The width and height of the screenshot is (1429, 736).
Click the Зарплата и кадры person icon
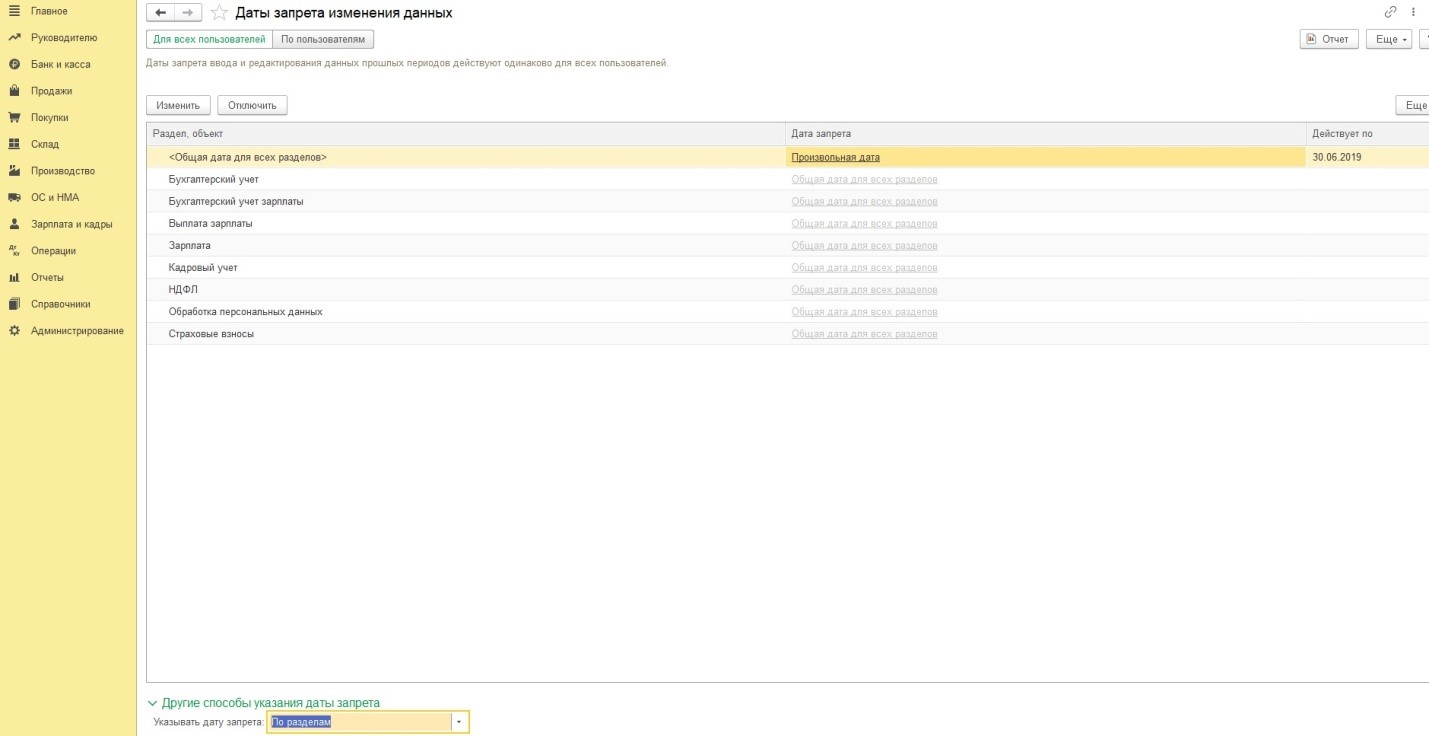coord(14,224)
